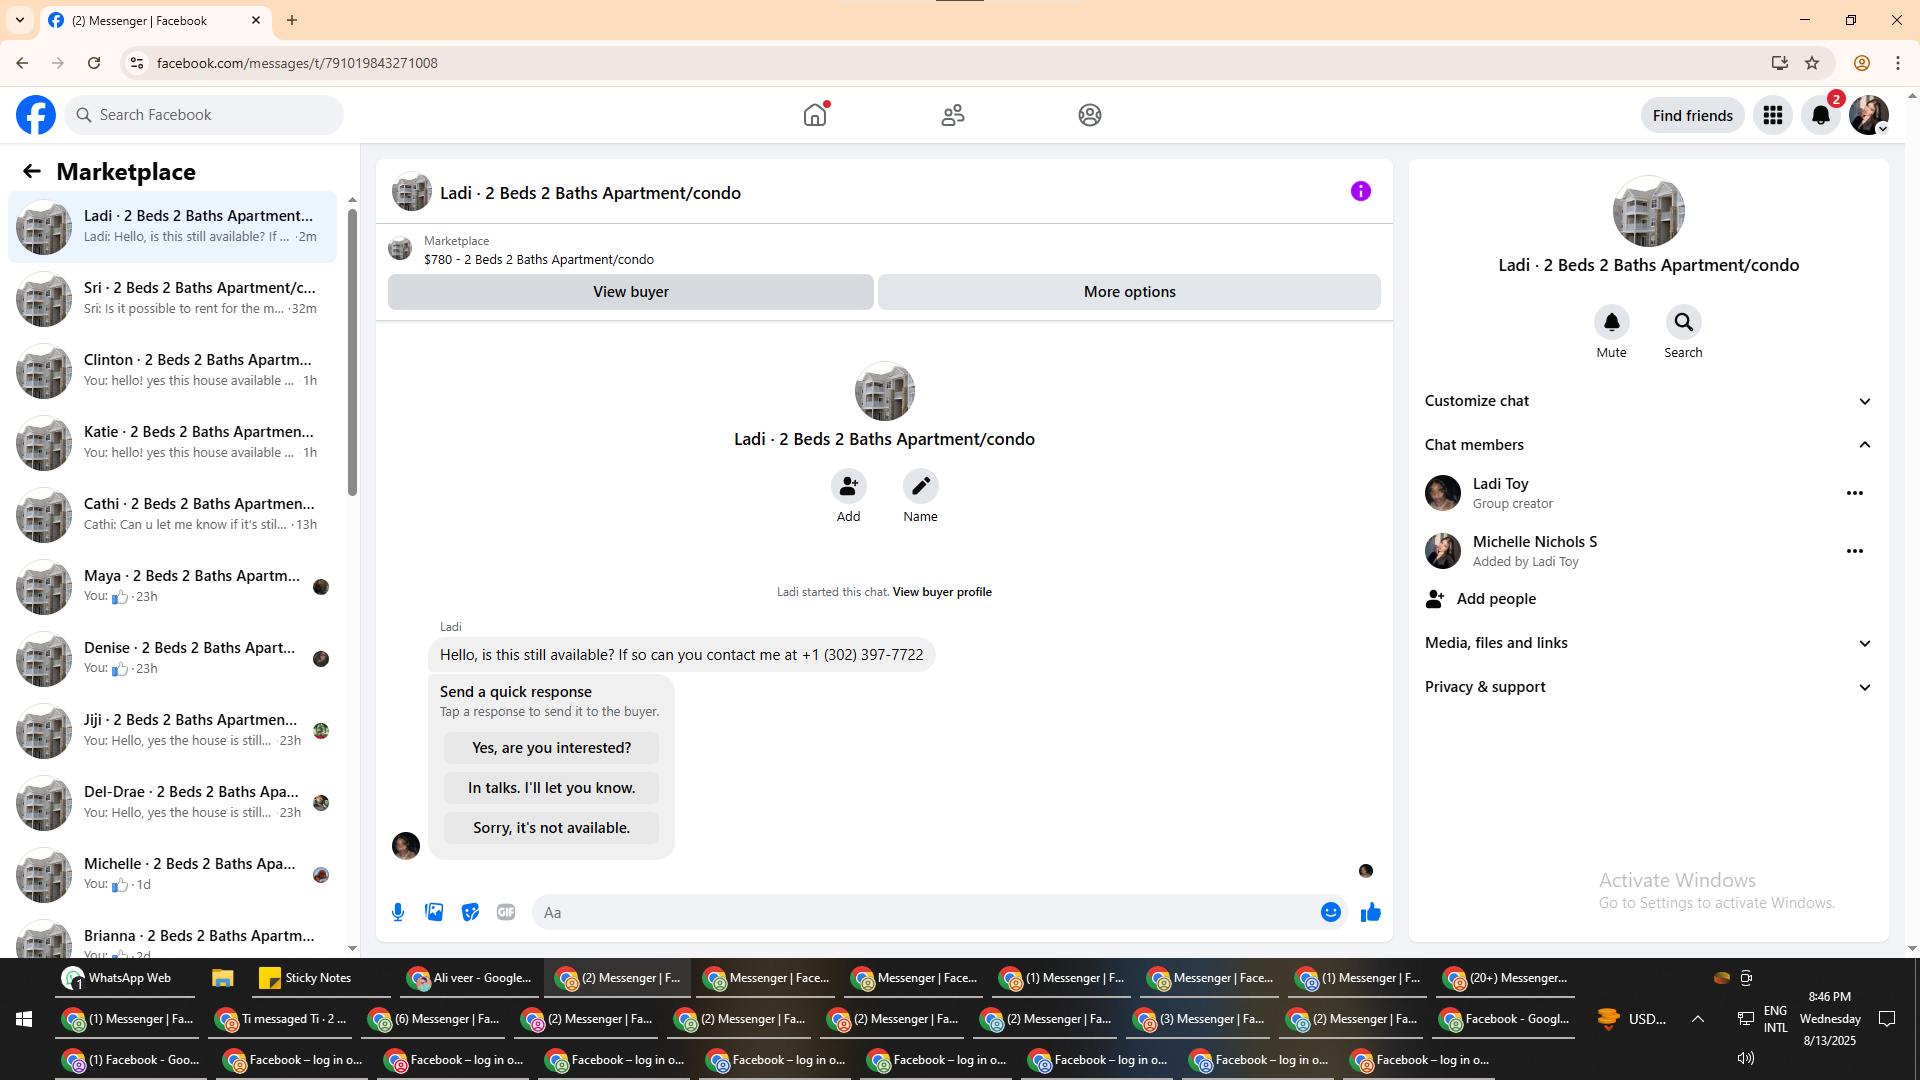Attach a photo using the image icon

(434, 912)
